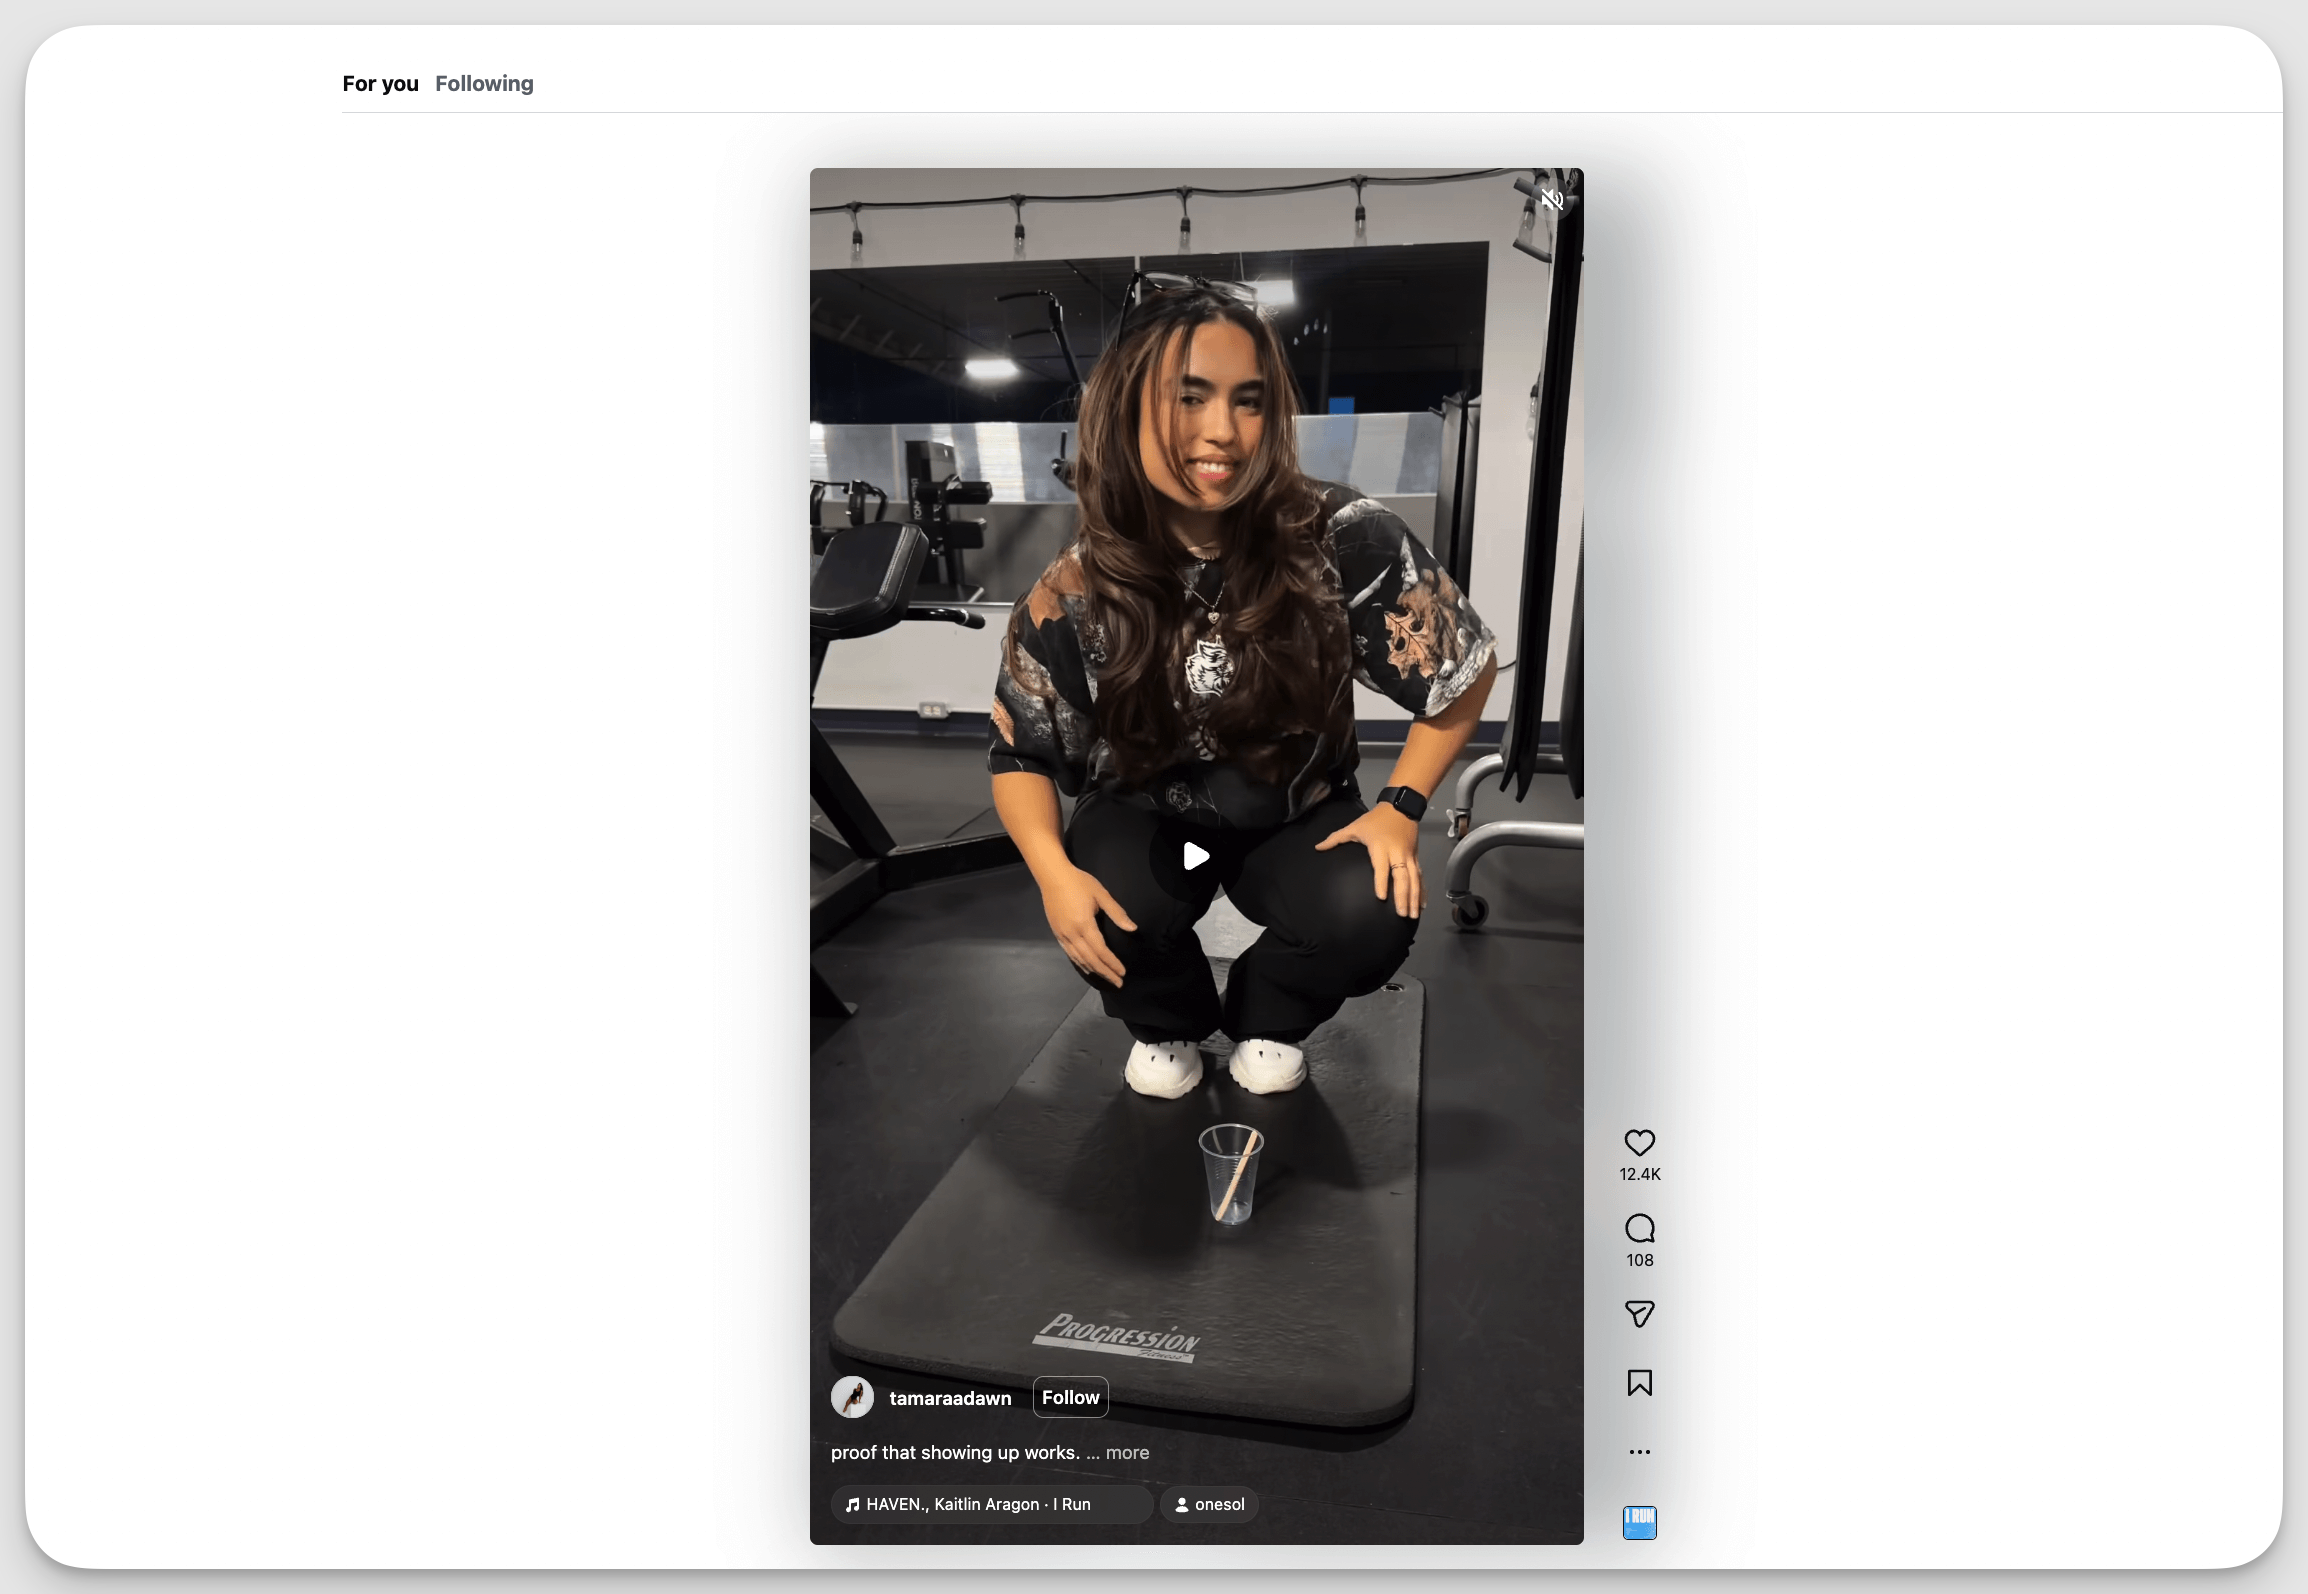Open tamaraadawn's profile from the username
This screenshot has height=1594, width=2308.
point(949,1397)
